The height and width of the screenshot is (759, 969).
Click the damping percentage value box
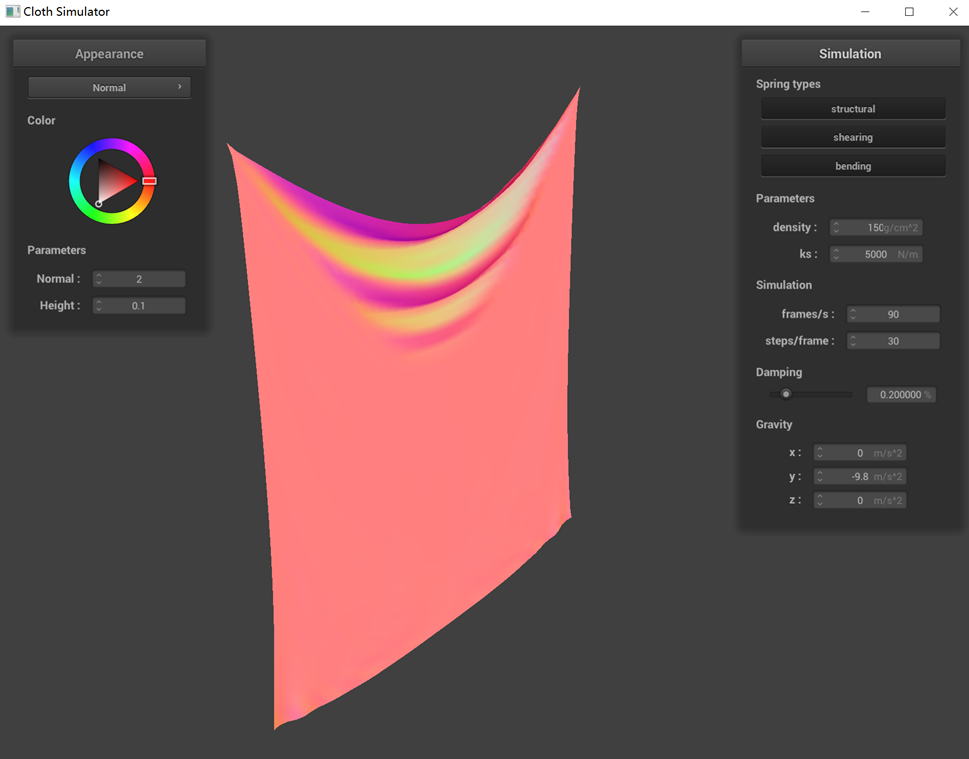click(901, 395)
